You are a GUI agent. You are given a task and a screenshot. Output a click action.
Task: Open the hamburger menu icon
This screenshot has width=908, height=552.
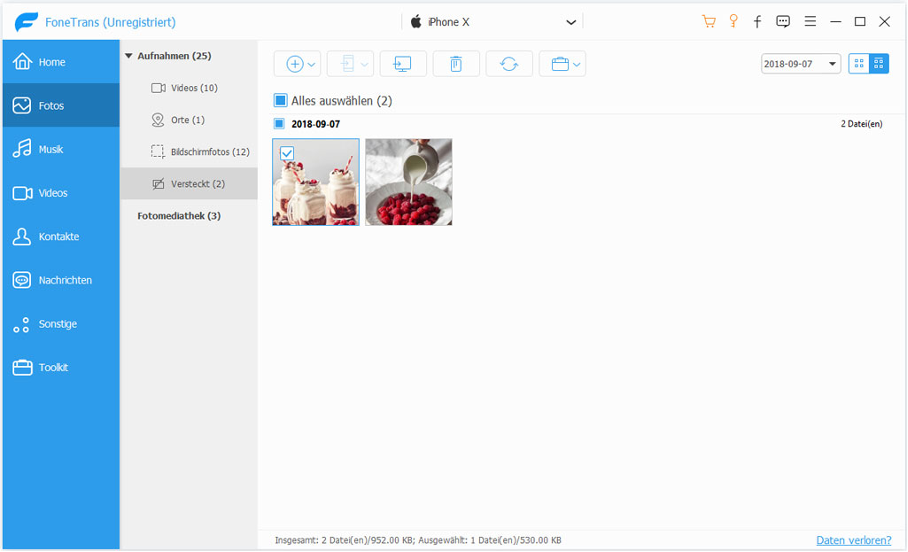810,21
